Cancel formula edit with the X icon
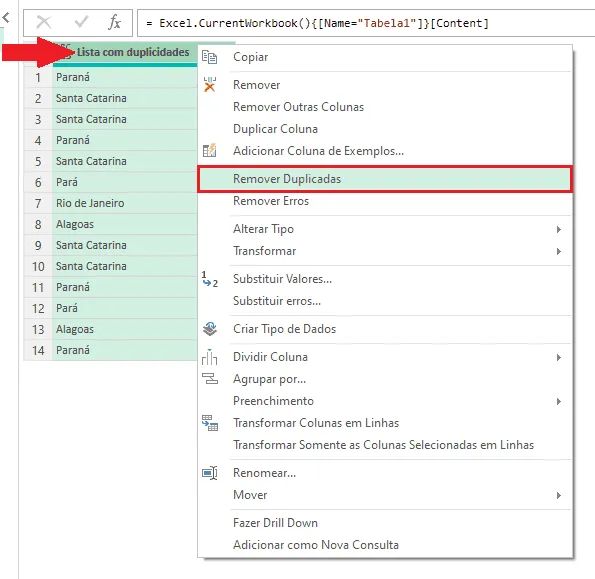The height and width of the screenshot is (579, 595). (x=44, y=22)
